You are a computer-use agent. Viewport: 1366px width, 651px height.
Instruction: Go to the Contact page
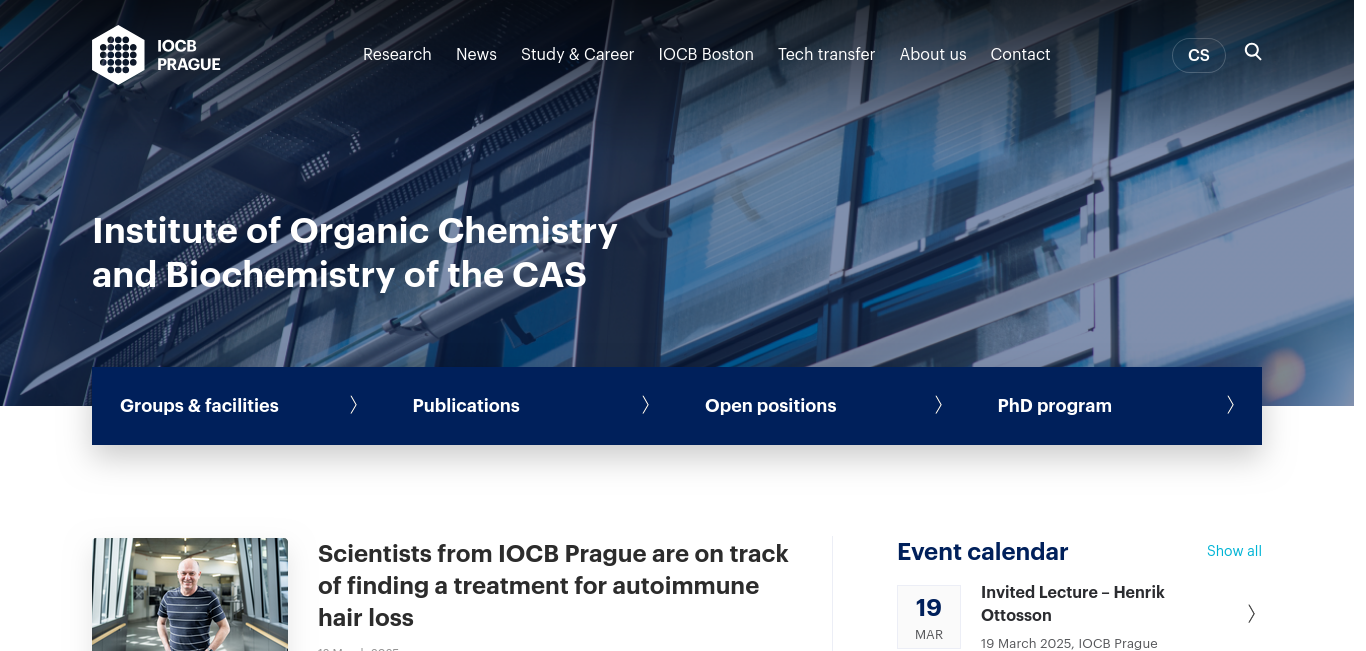pyautogui.click(x=1020, y=54)
